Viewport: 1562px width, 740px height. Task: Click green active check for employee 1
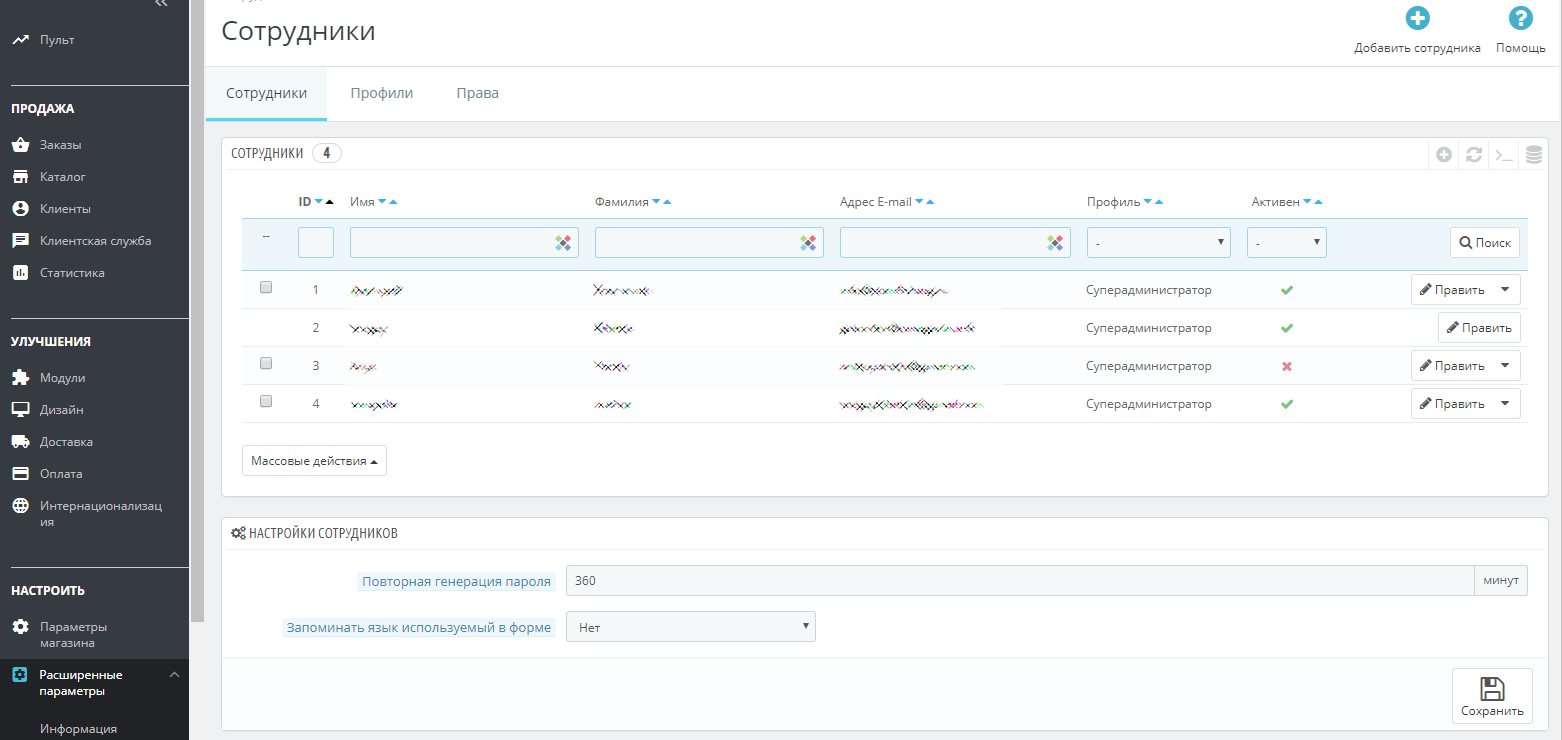1287,290
